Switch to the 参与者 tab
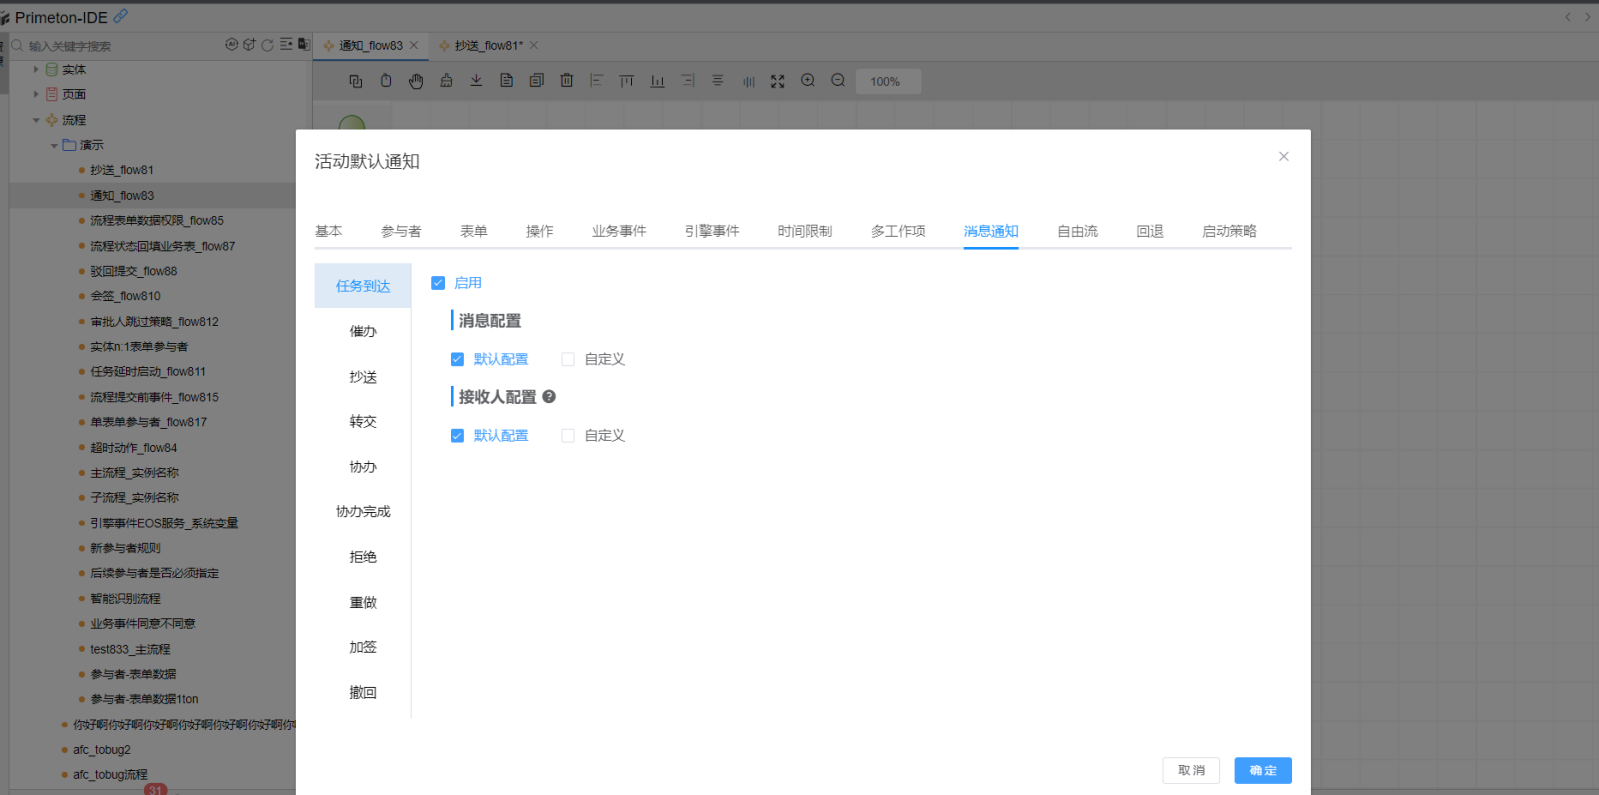The image size is (1599, 795). (x=401, y=231)
